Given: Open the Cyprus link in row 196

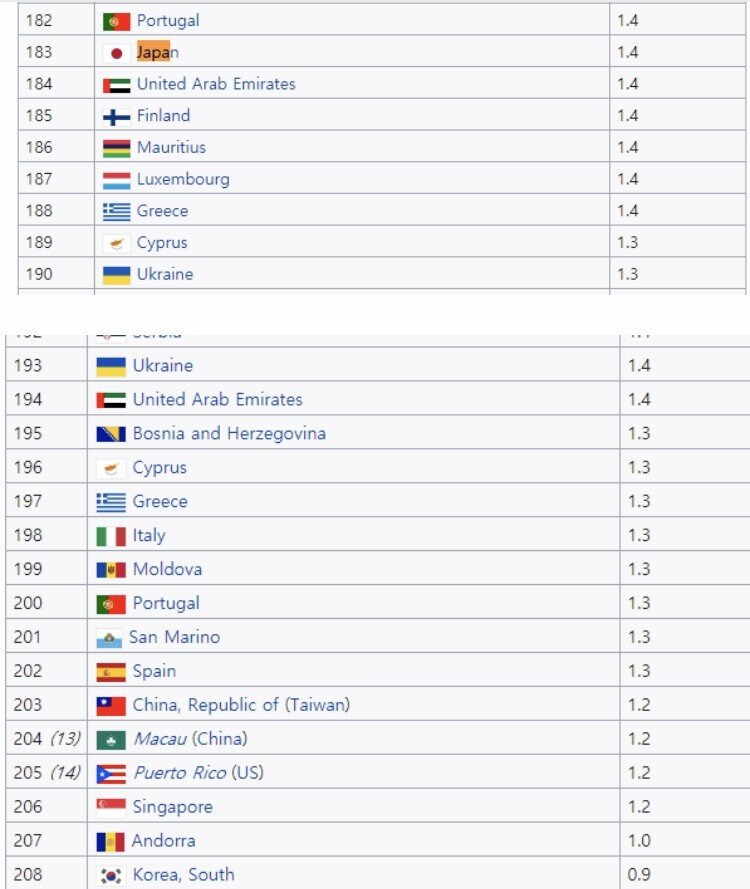Looking at the screenshot, I should coord(159,468).
